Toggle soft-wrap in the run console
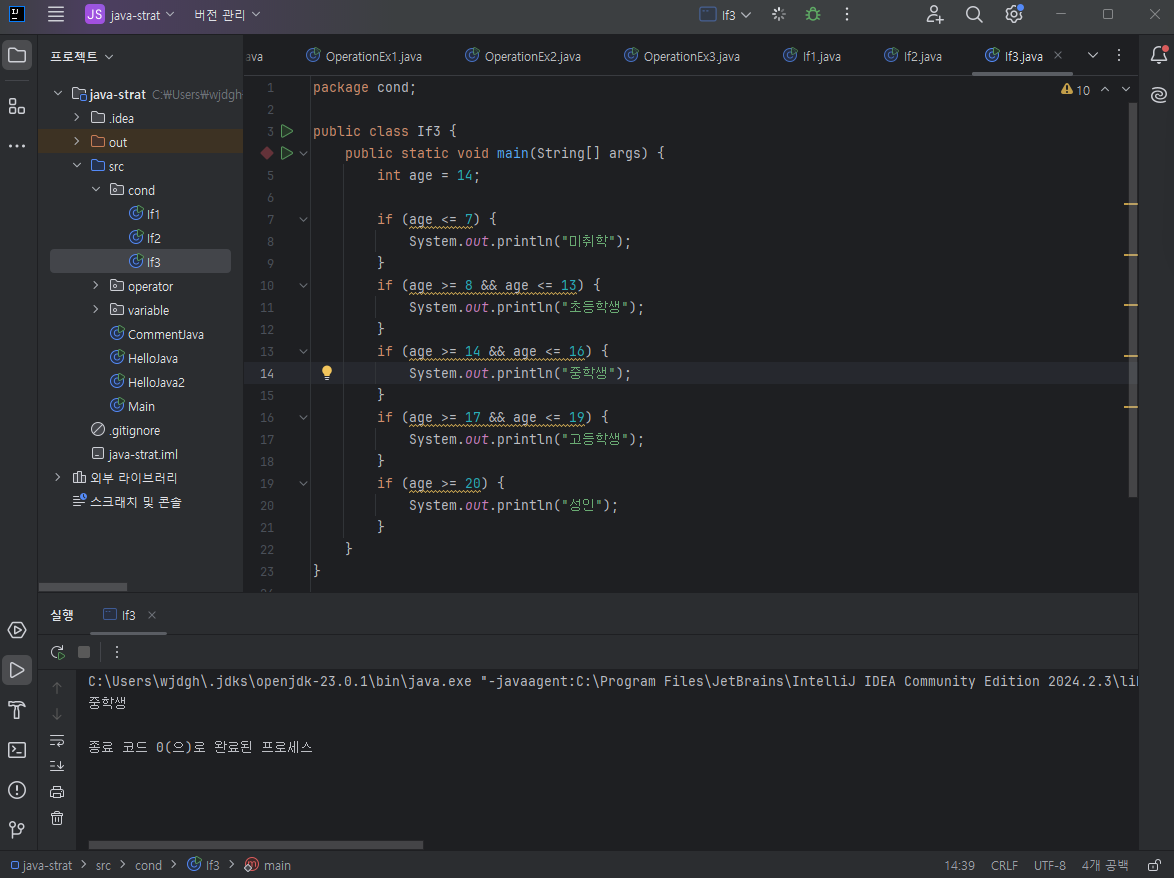Viewport: 1174px width, 878px height. coord(57,740)
